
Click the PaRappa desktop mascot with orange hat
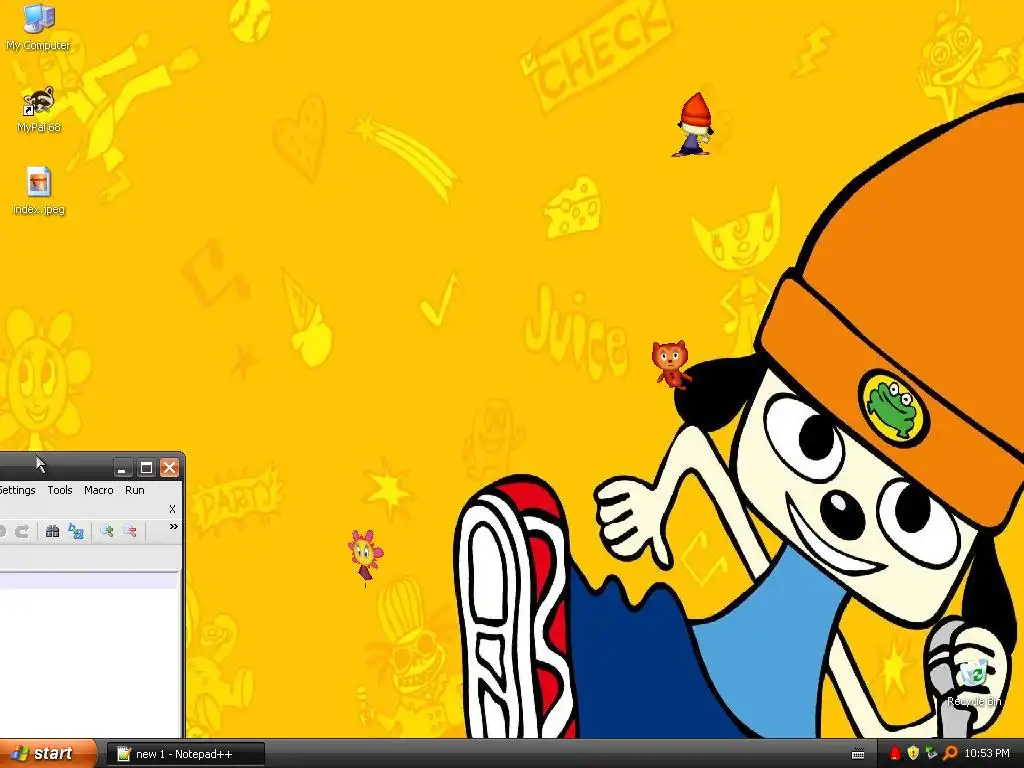[693, 125]
